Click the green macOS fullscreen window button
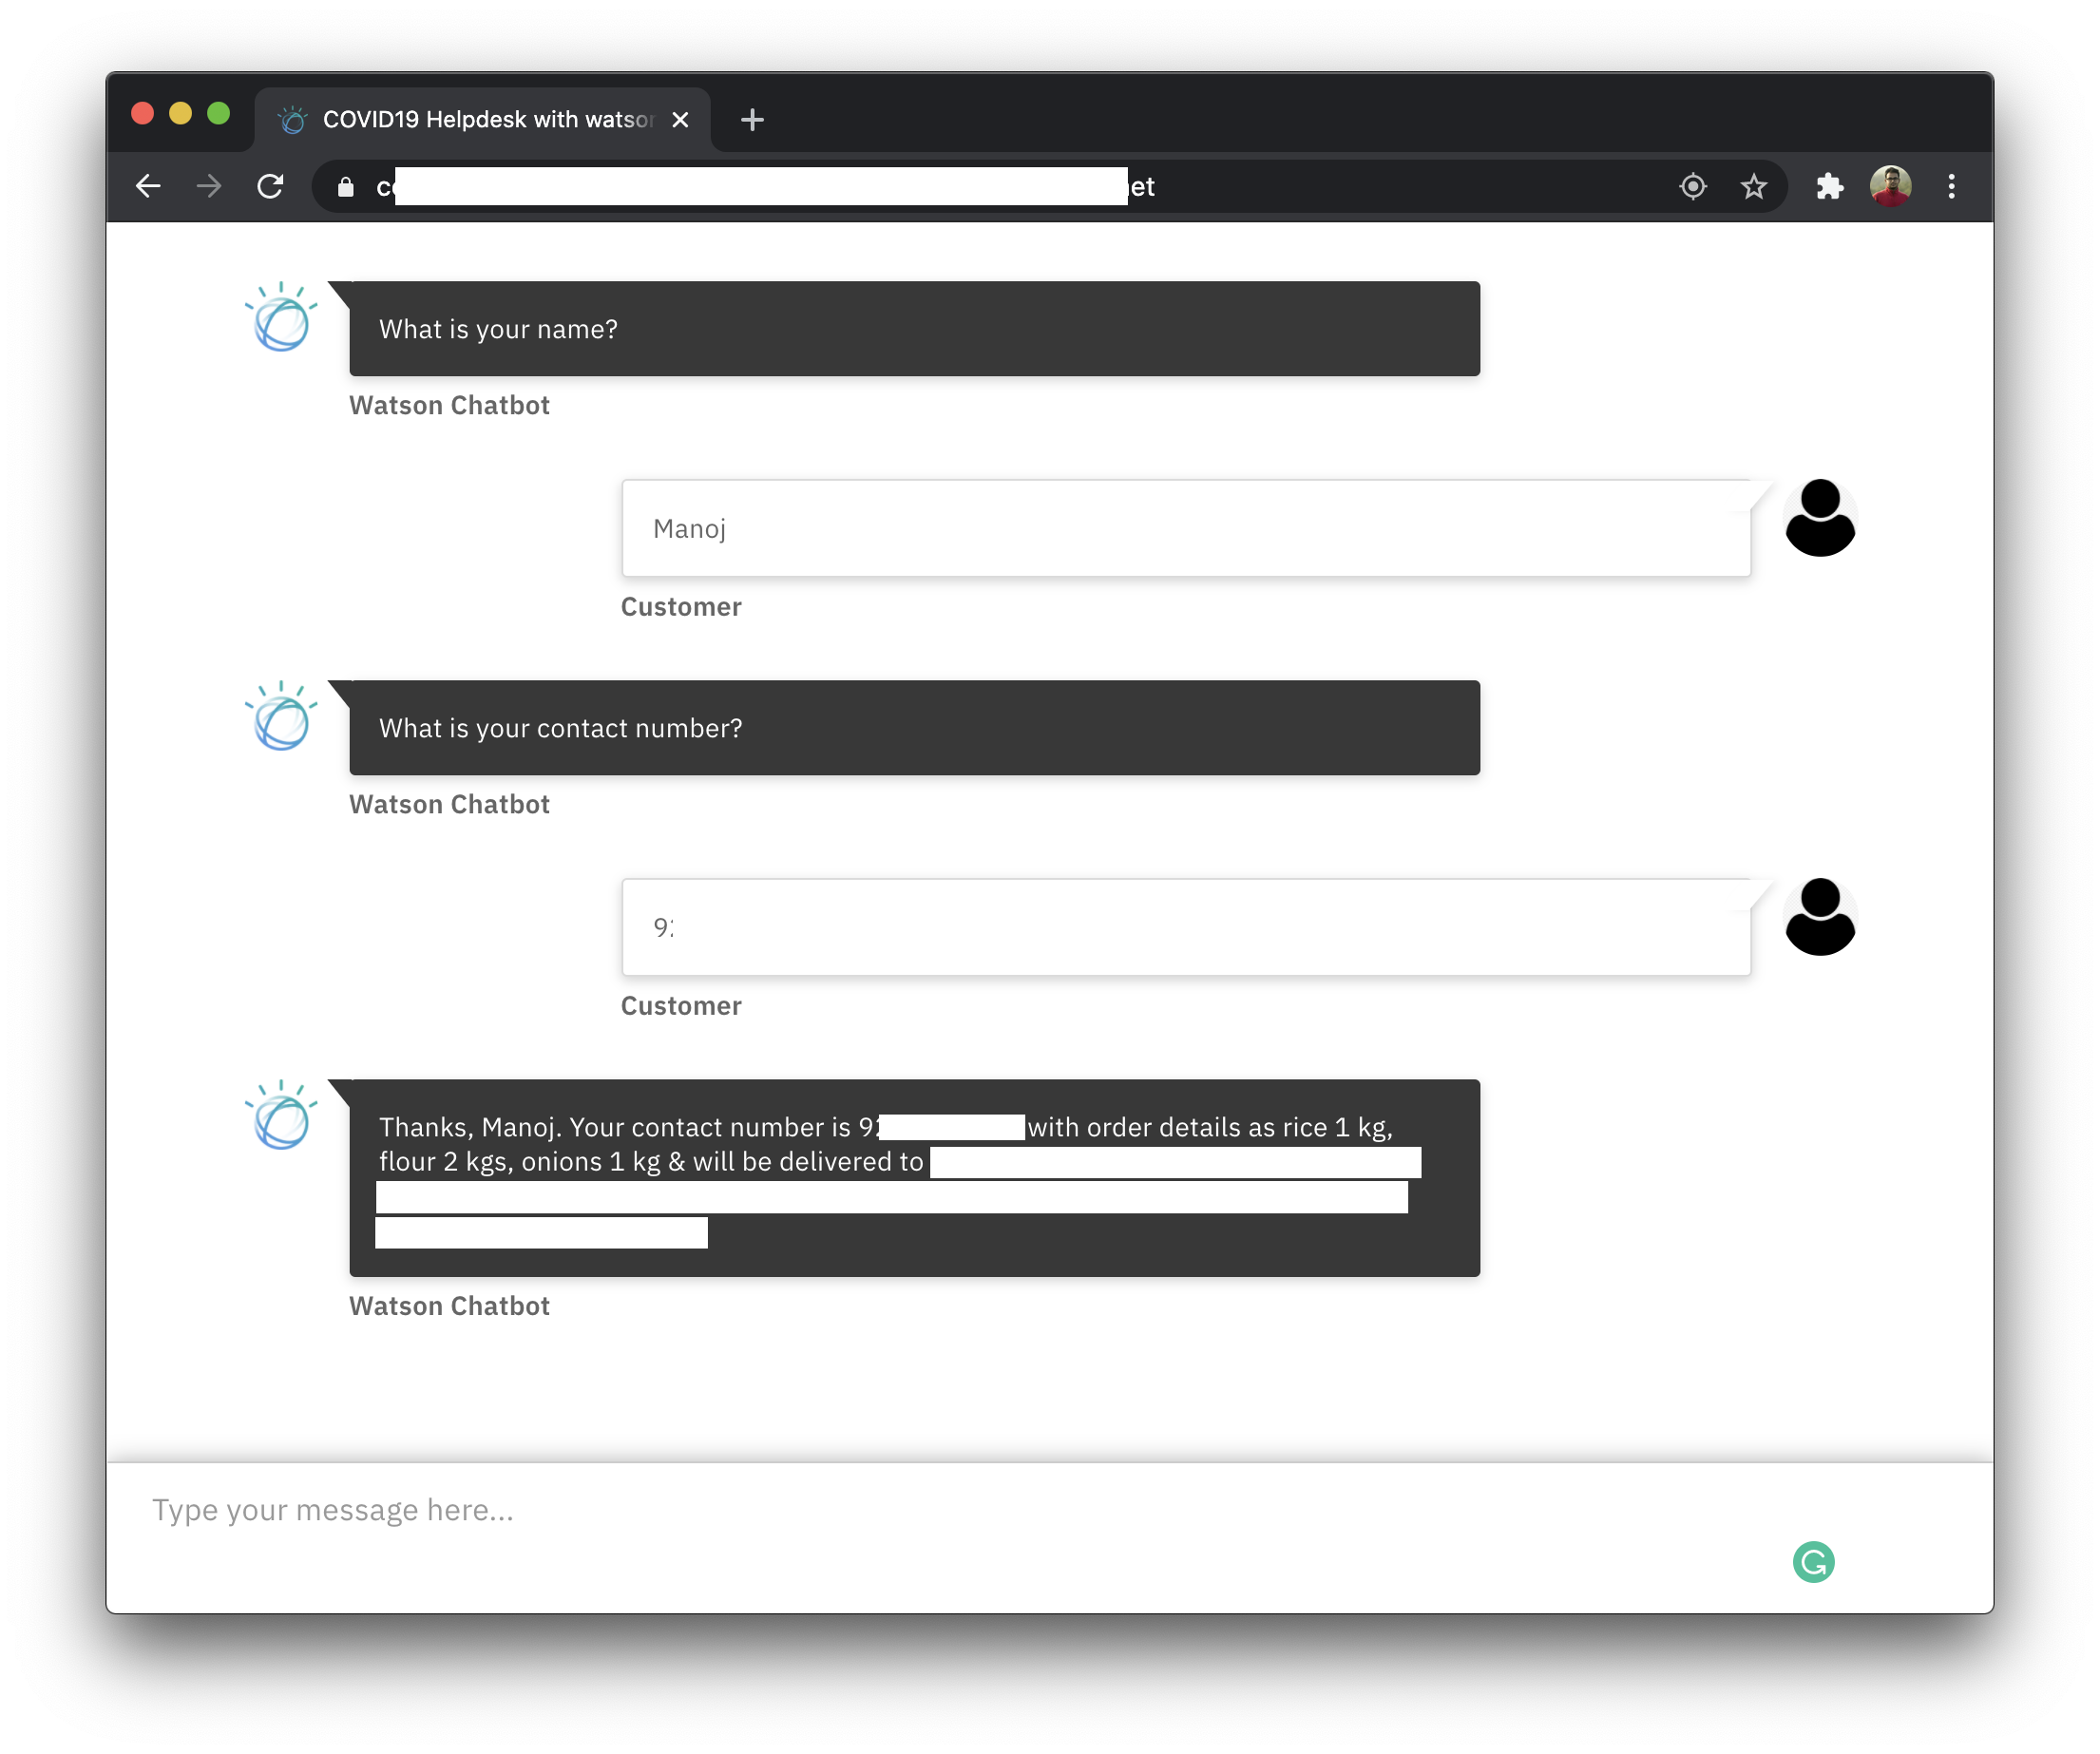Screen dimensions: 2100x1754 218,114
